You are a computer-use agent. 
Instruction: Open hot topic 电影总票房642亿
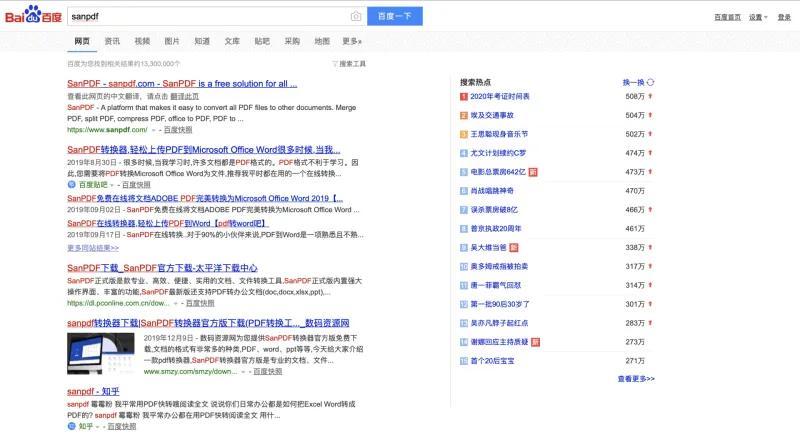pyautogui.click(x=498, y=172)
